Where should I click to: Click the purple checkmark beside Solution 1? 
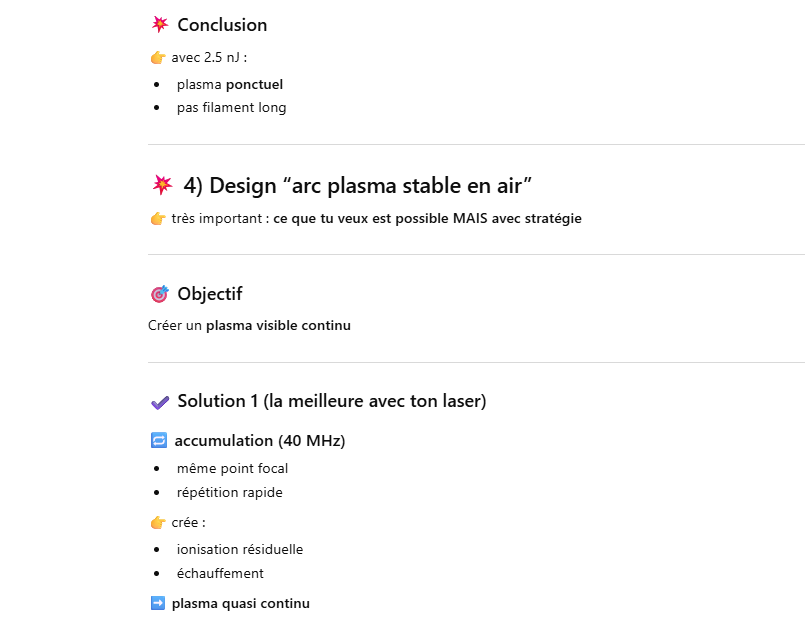coord(159,402)
